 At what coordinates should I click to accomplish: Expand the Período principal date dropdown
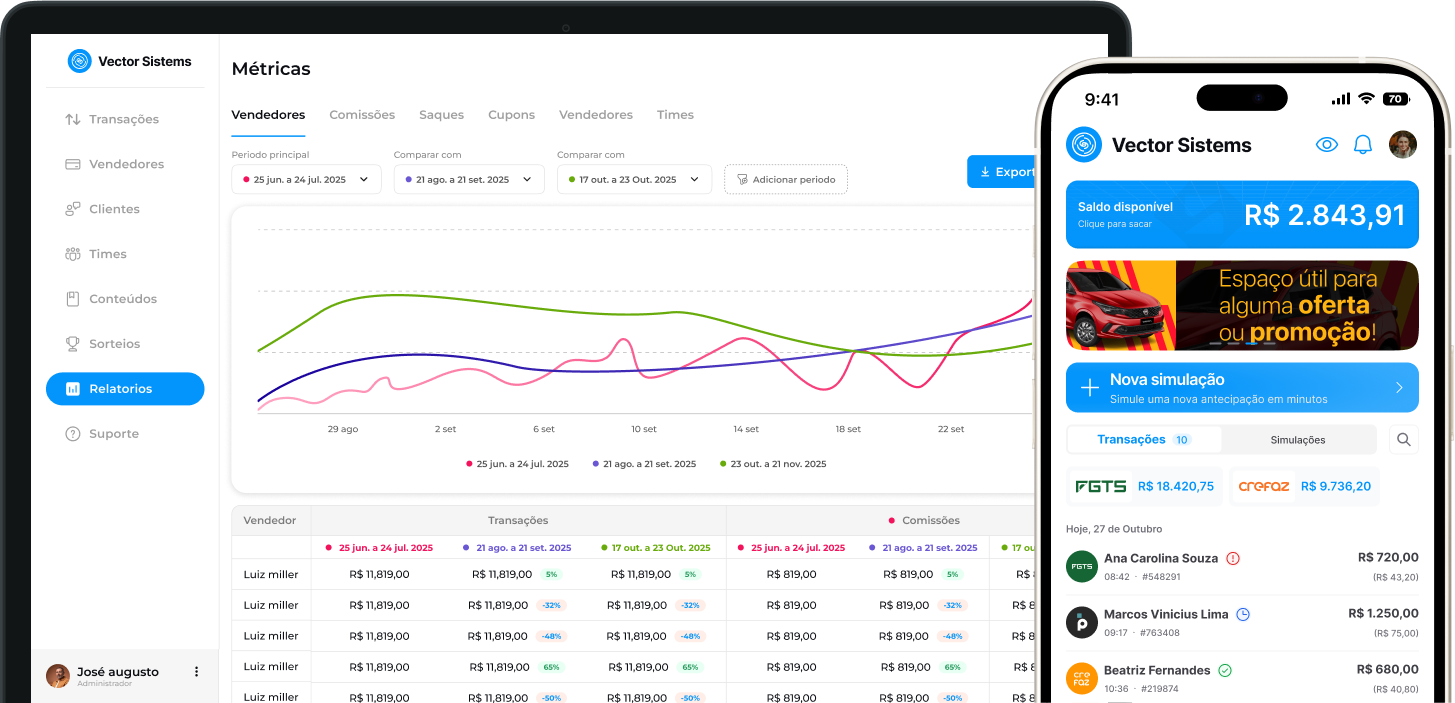(306, 179)
